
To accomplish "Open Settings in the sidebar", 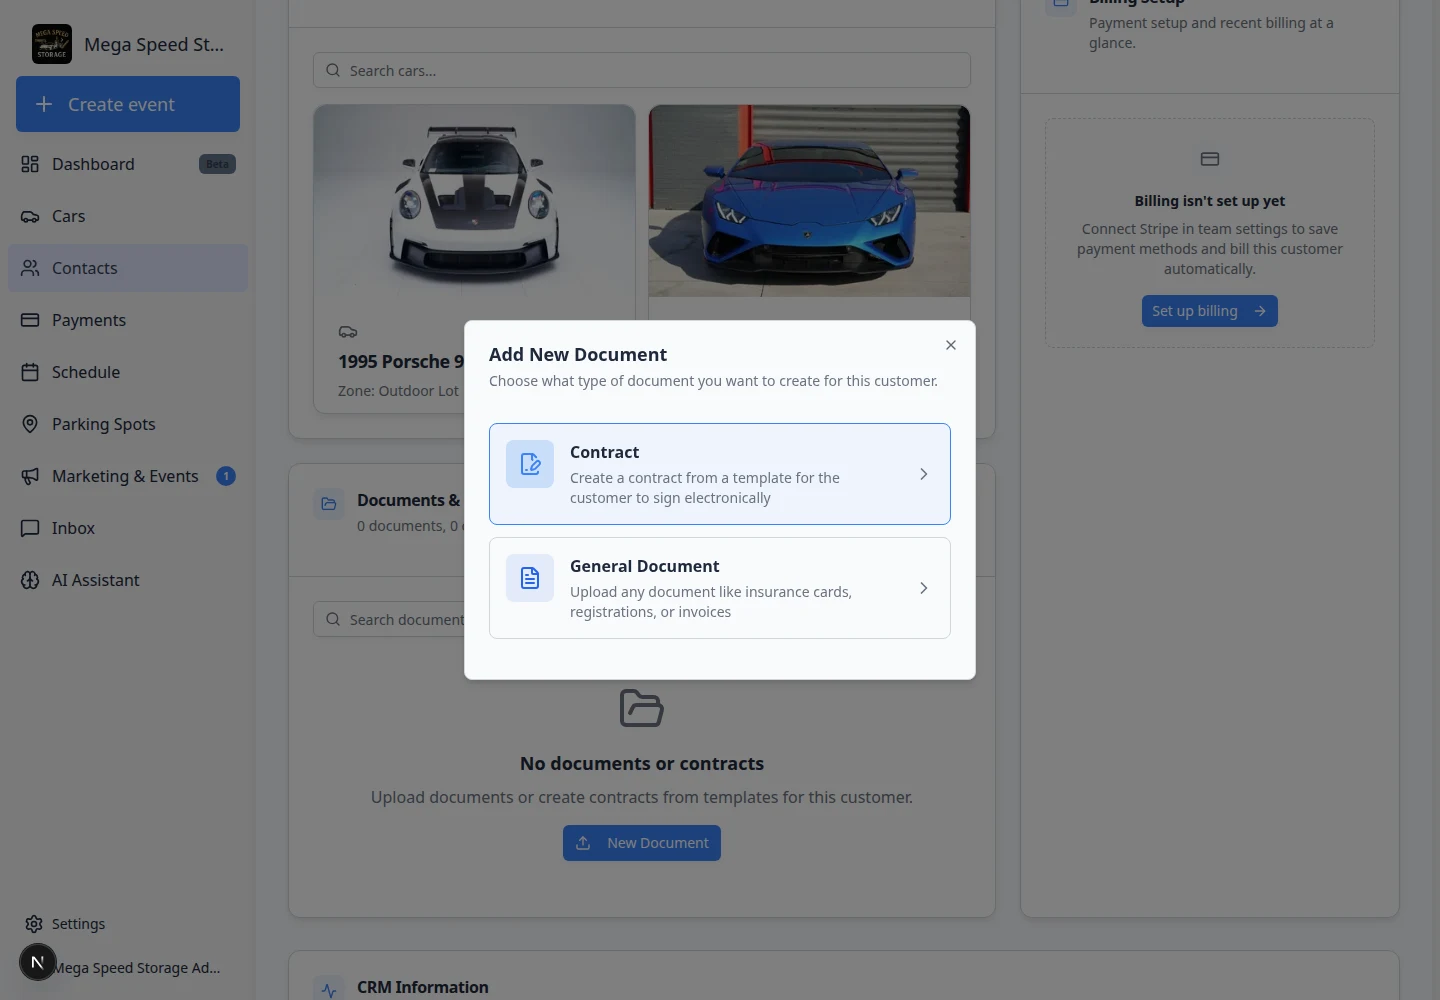I will pyautogui.click(x=128, y=924).
